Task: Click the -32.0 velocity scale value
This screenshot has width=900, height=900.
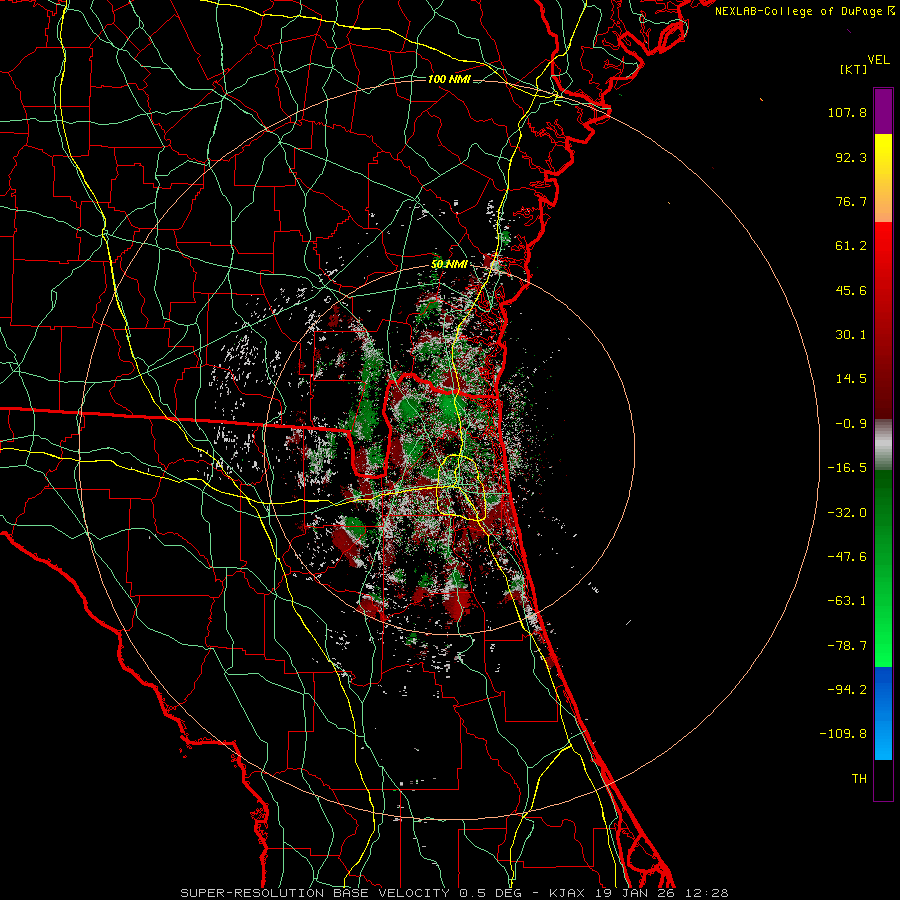Action: click(847, 513)
